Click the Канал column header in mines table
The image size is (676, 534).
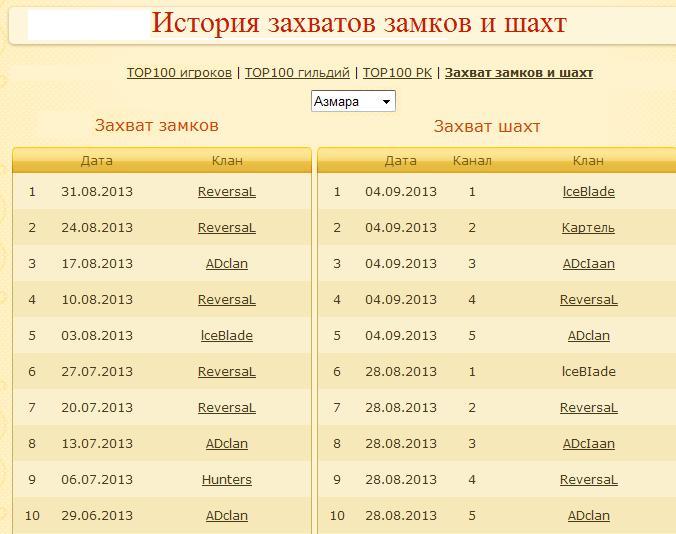pos(472,160)
